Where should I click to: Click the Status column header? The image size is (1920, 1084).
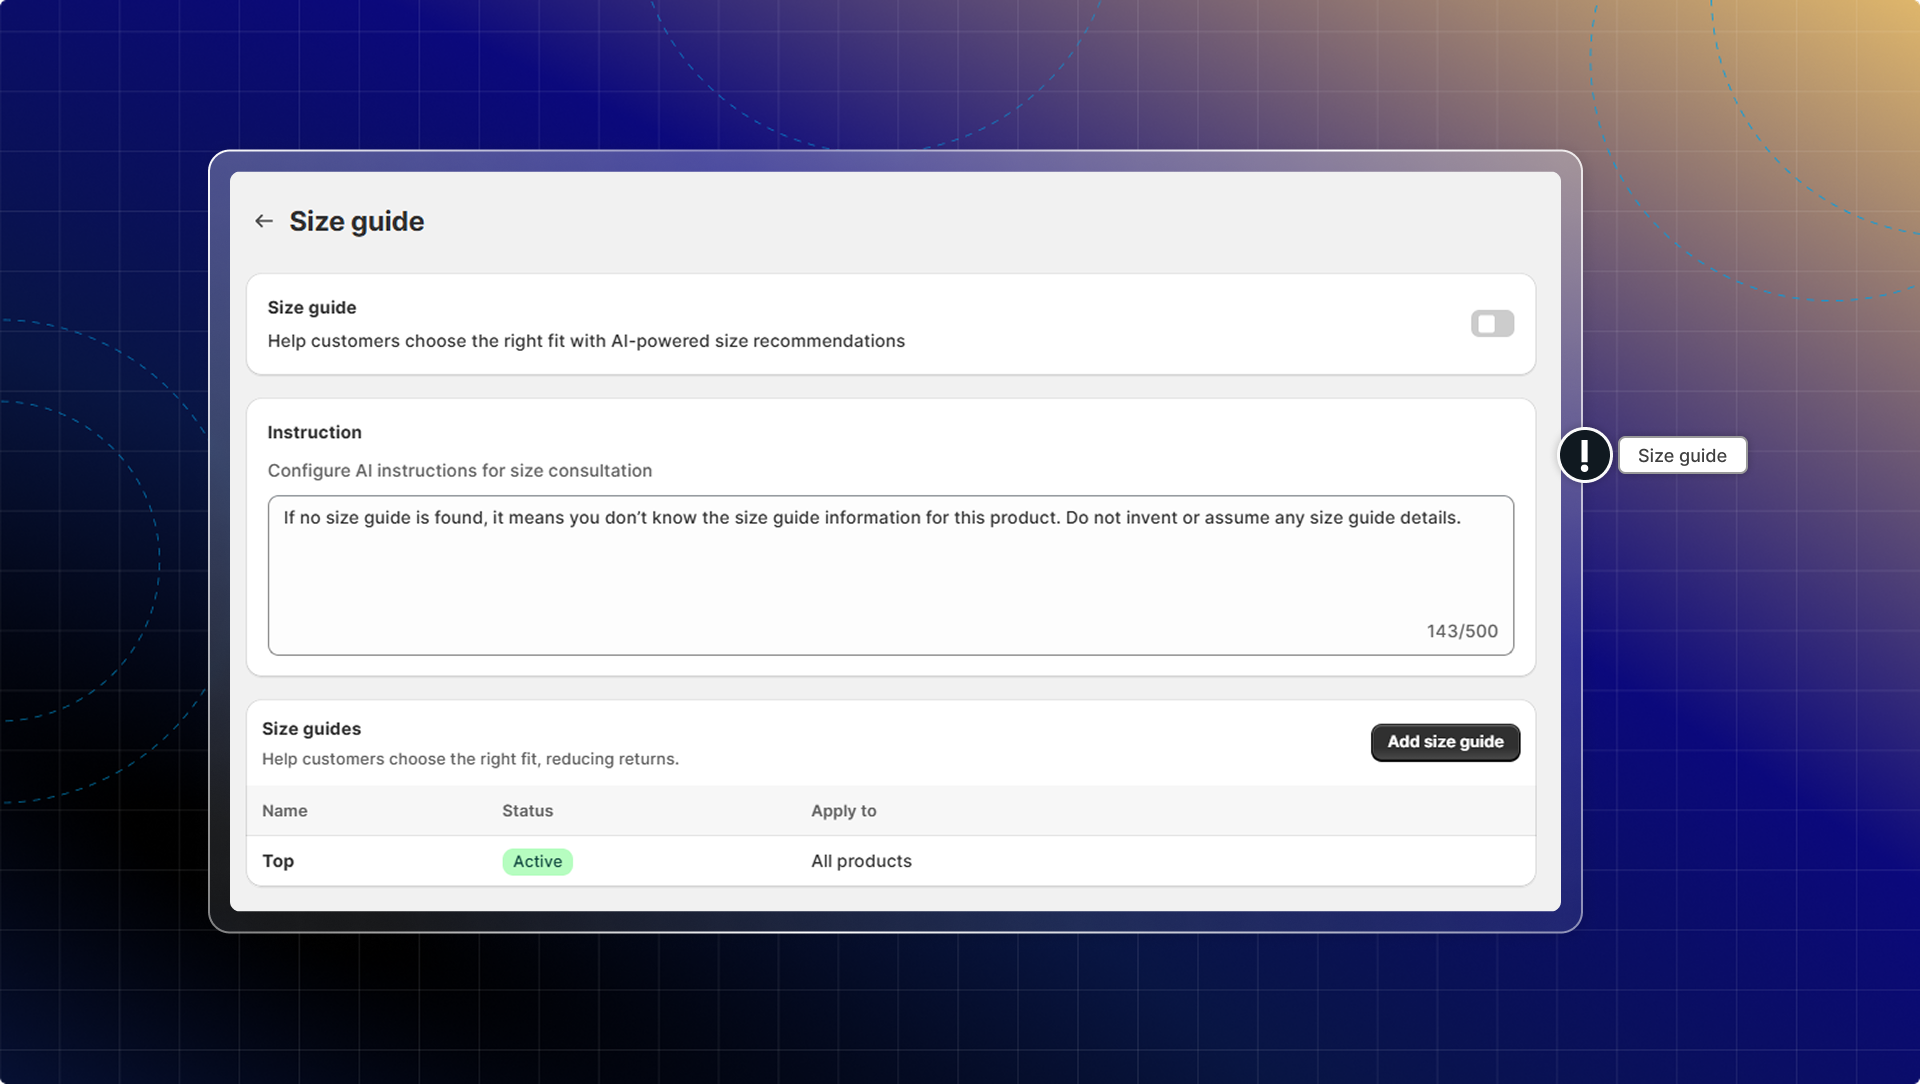tap(527, 811)
